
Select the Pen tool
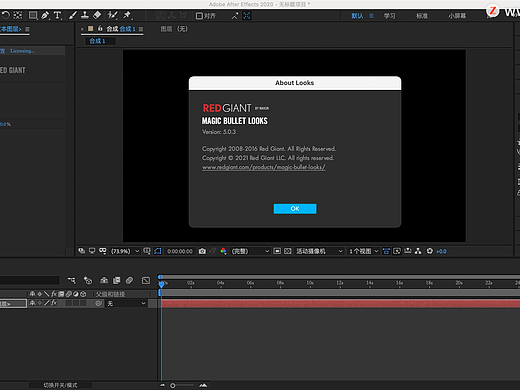point(45,15)
